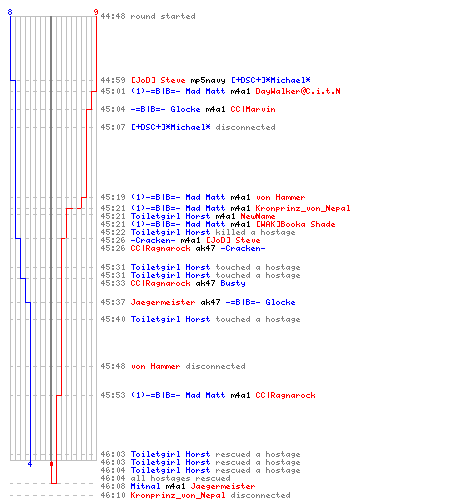450x500 pixels.
Task: Click [WAK]Booka Shade player name
Action: point(295,224)
